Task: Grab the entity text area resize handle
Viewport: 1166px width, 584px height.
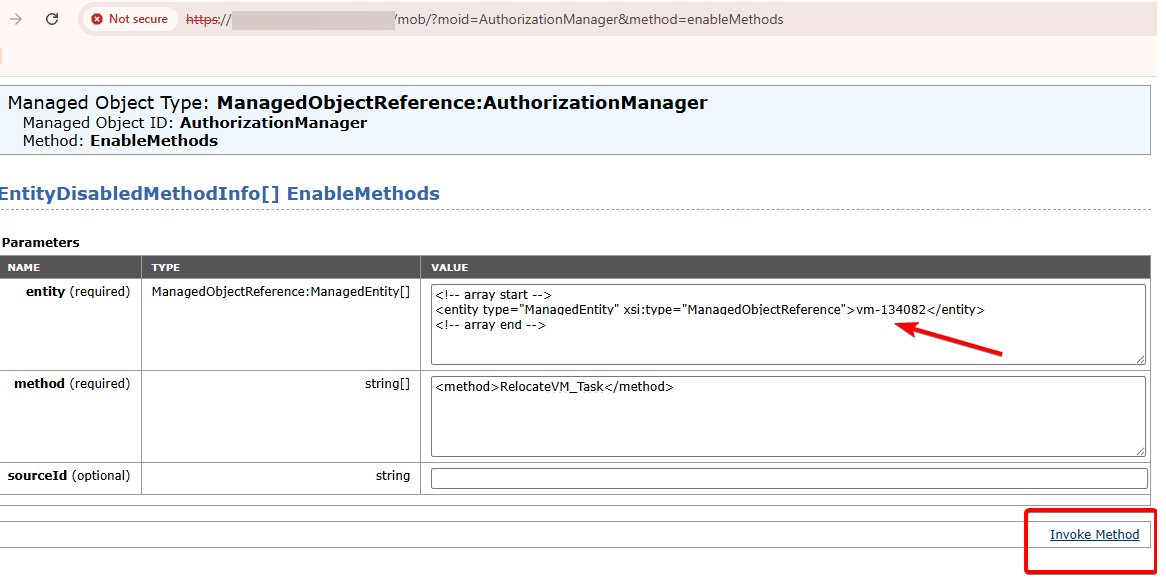Action: [x=1140, y=359]
